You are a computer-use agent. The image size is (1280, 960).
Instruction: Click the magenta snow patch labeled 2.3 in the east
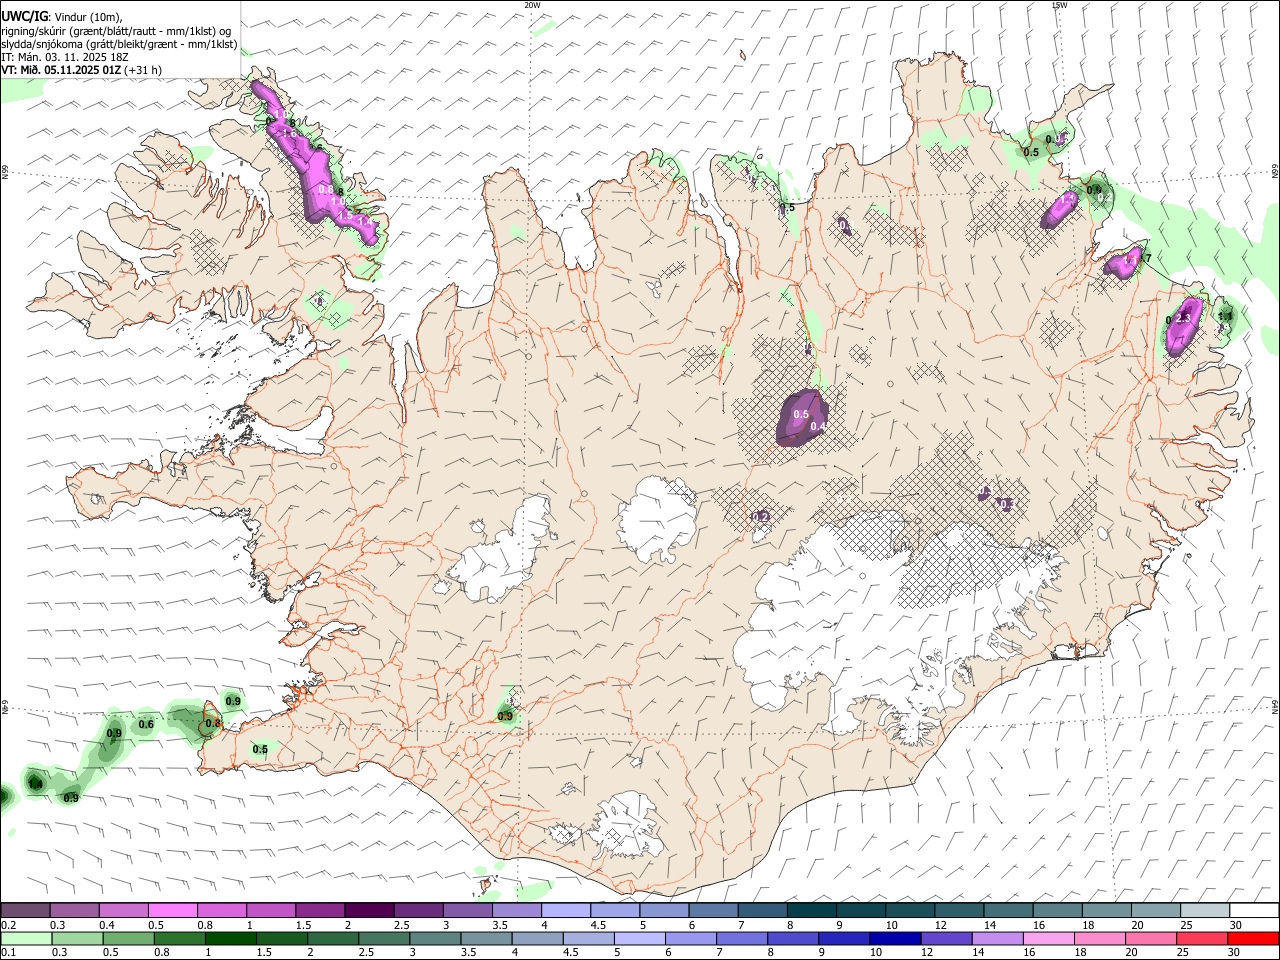coord(1185,324)
